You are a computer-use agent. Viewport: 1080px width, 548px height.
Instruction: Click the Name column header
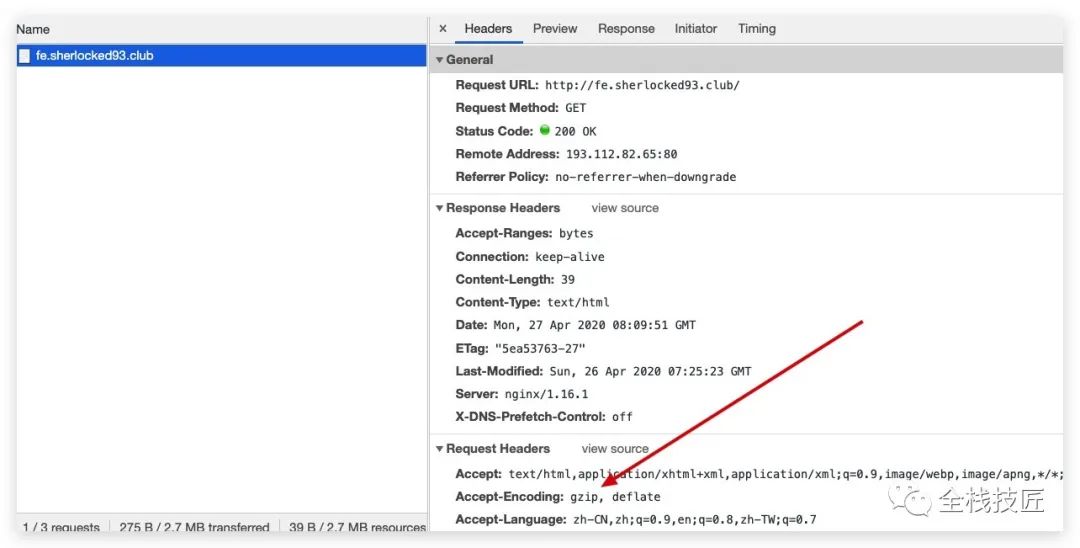pos(33,30)
